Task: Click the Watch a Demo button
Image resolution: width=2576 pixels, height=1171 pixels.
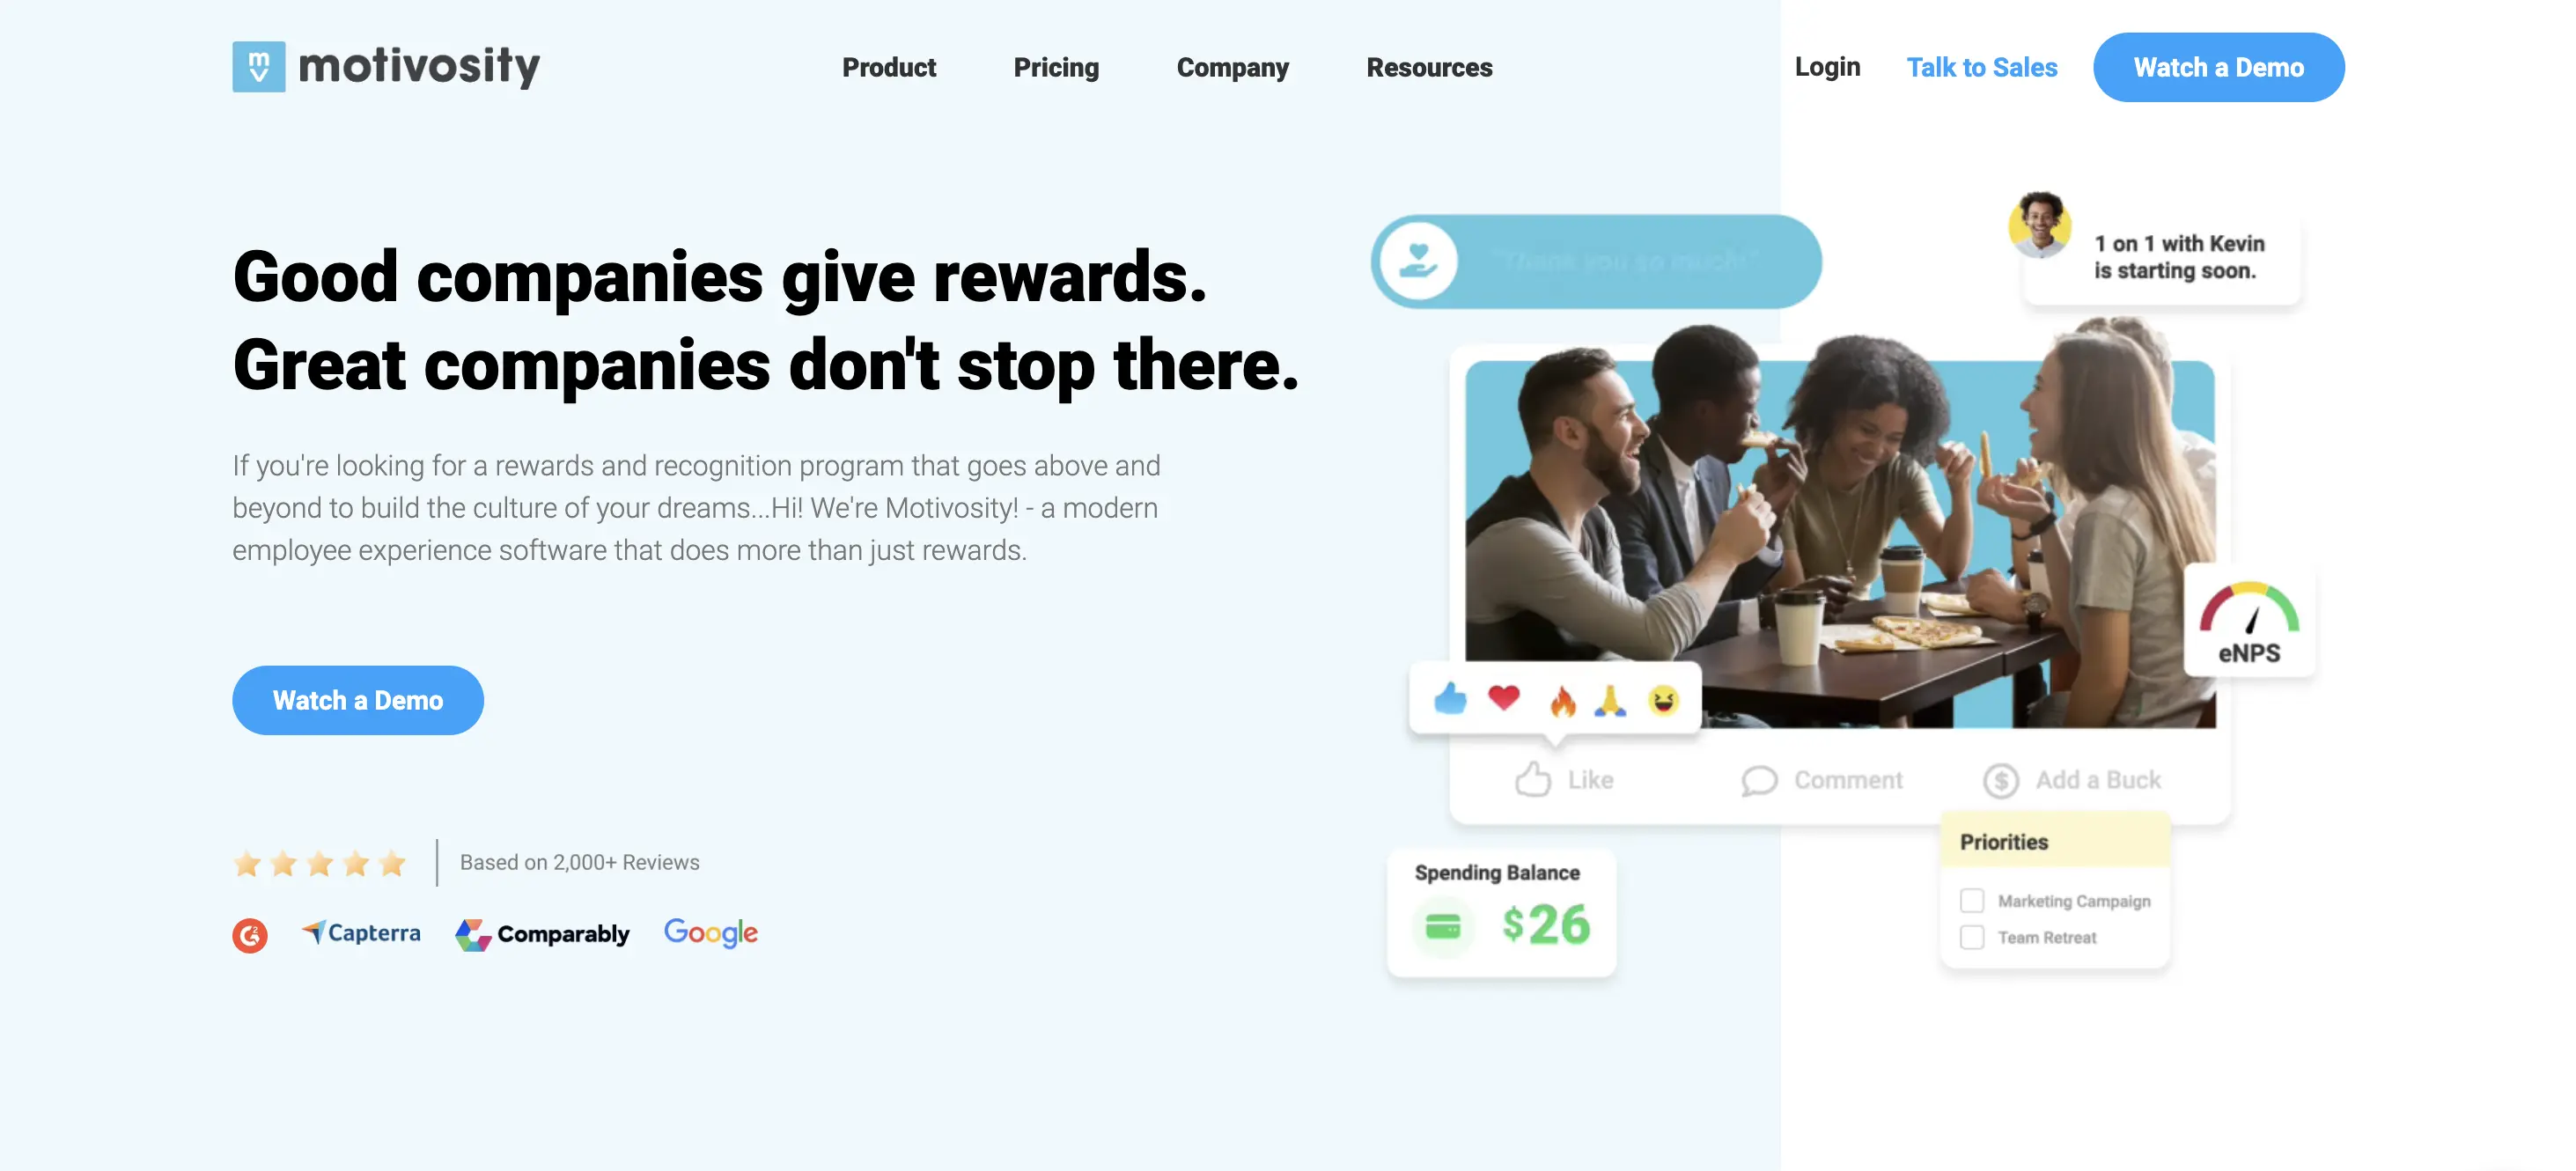Action: pyautogui.click(x=358, y=698)
